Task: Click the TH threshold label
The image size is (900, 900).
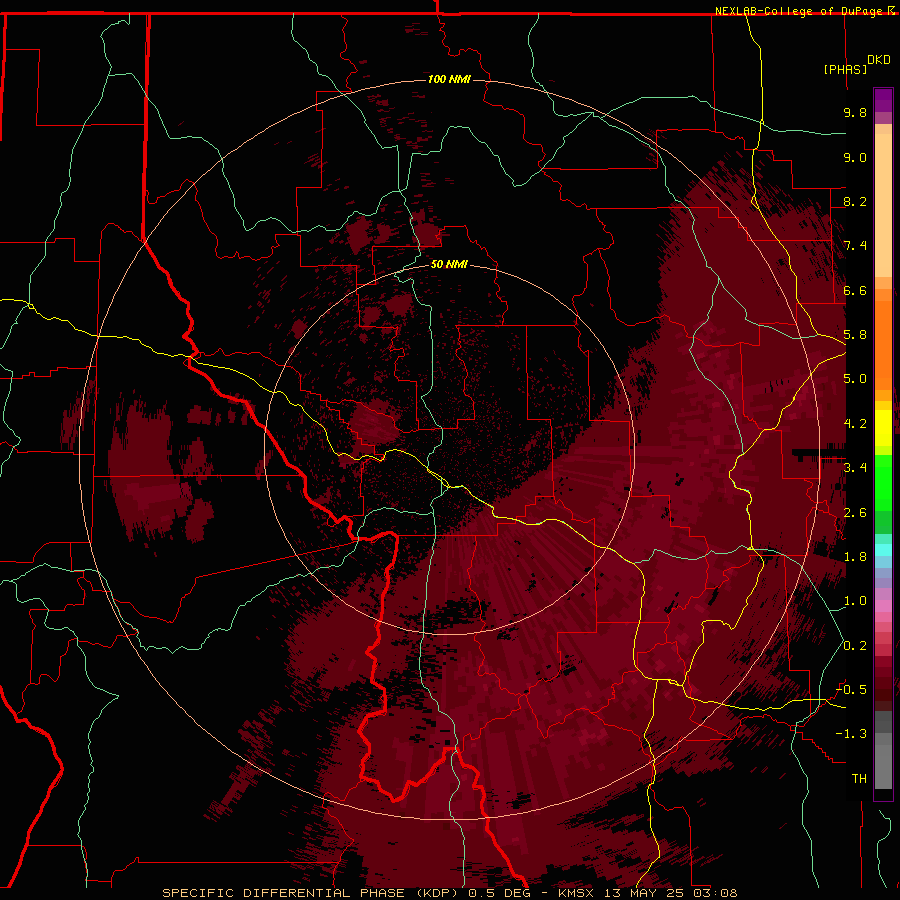Action: [859, 779]
